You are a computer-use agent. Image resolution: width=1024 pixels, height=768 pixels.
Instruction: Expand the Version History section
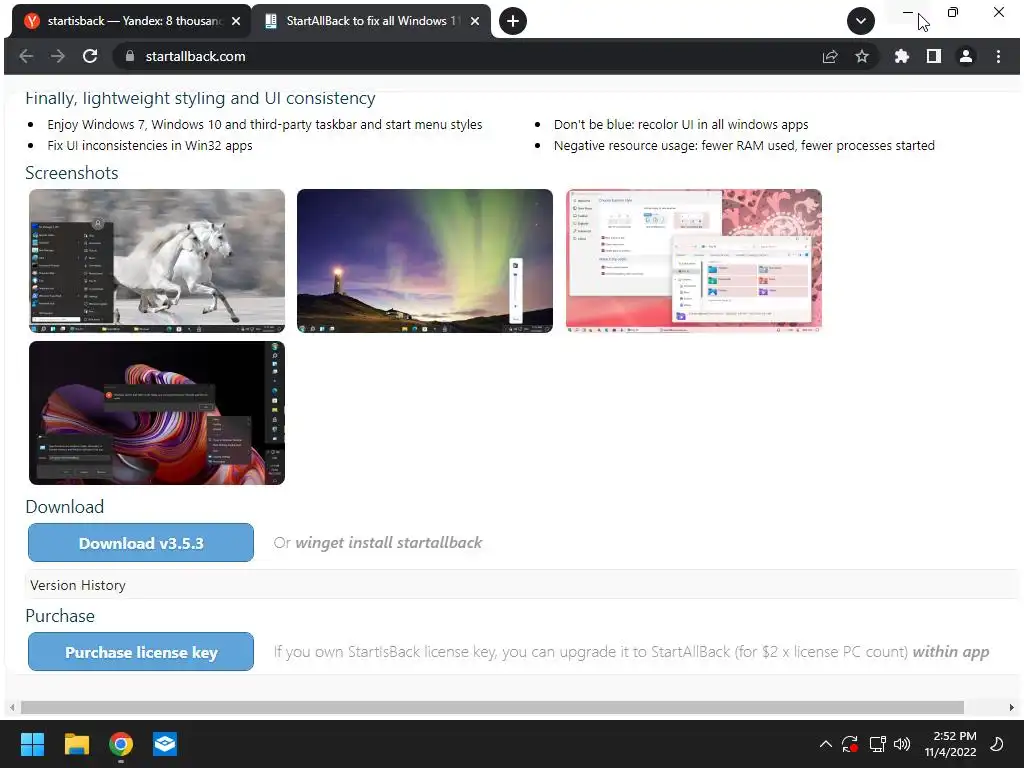coord(521,585)
